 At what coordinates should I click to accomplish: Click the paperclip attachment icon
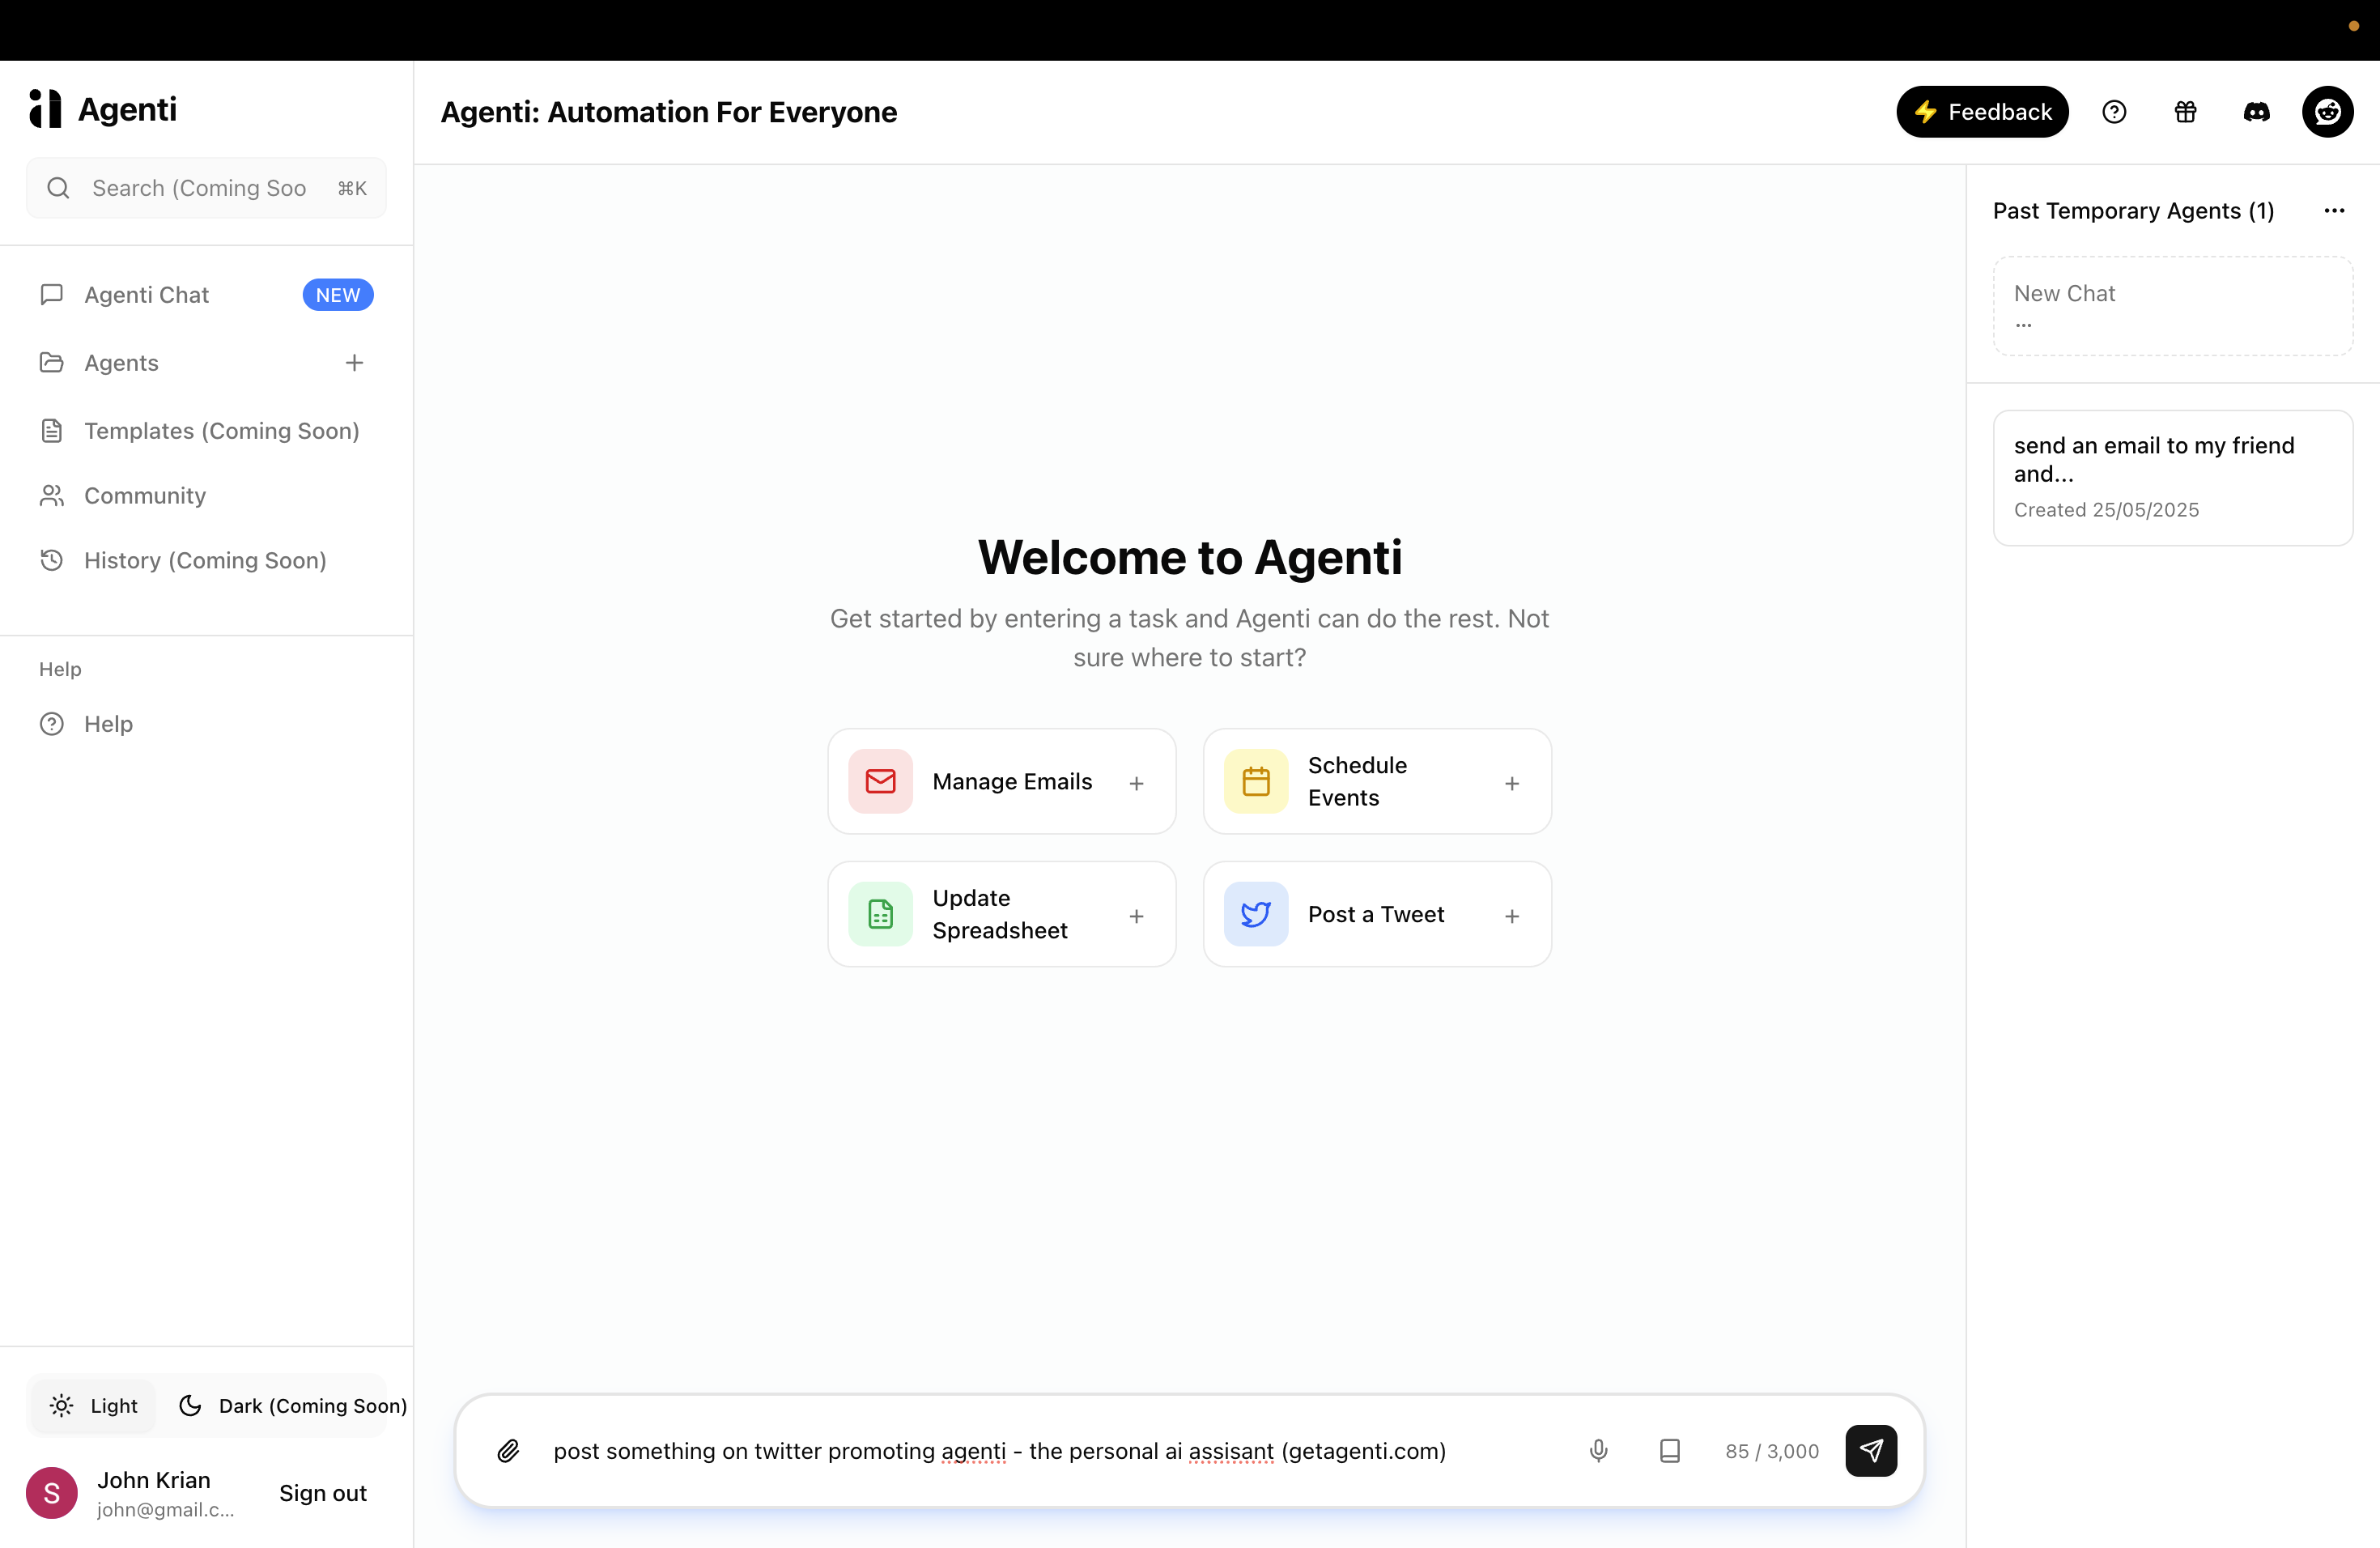pos(508,1451)
